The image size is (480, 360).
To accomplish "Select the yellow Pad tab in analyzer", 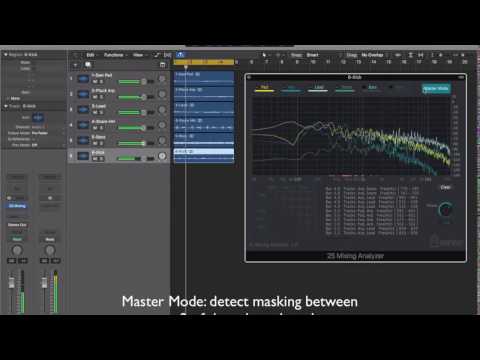I will pyautogui.click(x=264, y=88).
